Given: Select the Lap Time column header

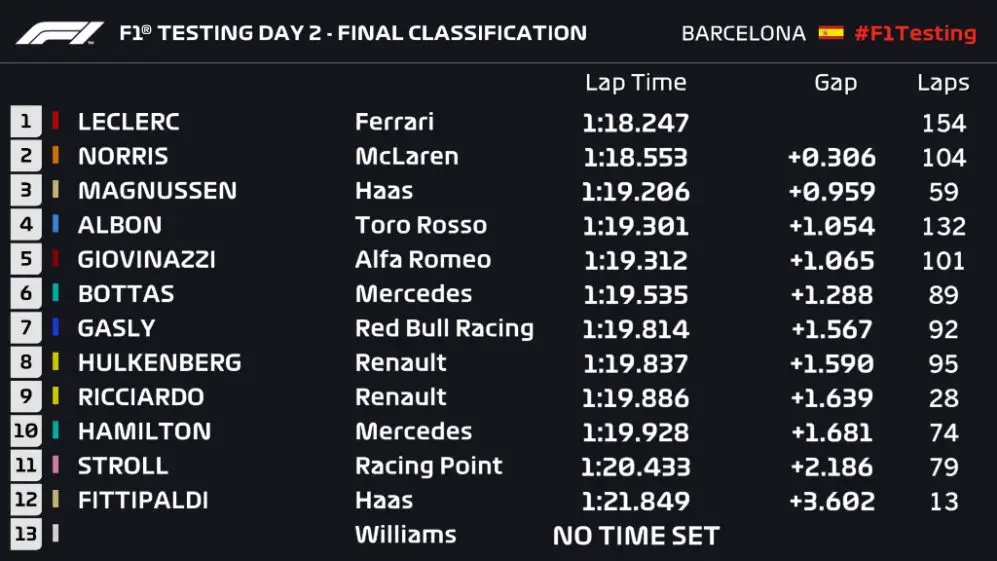Looking at the screenshot, I should (635, 83).
